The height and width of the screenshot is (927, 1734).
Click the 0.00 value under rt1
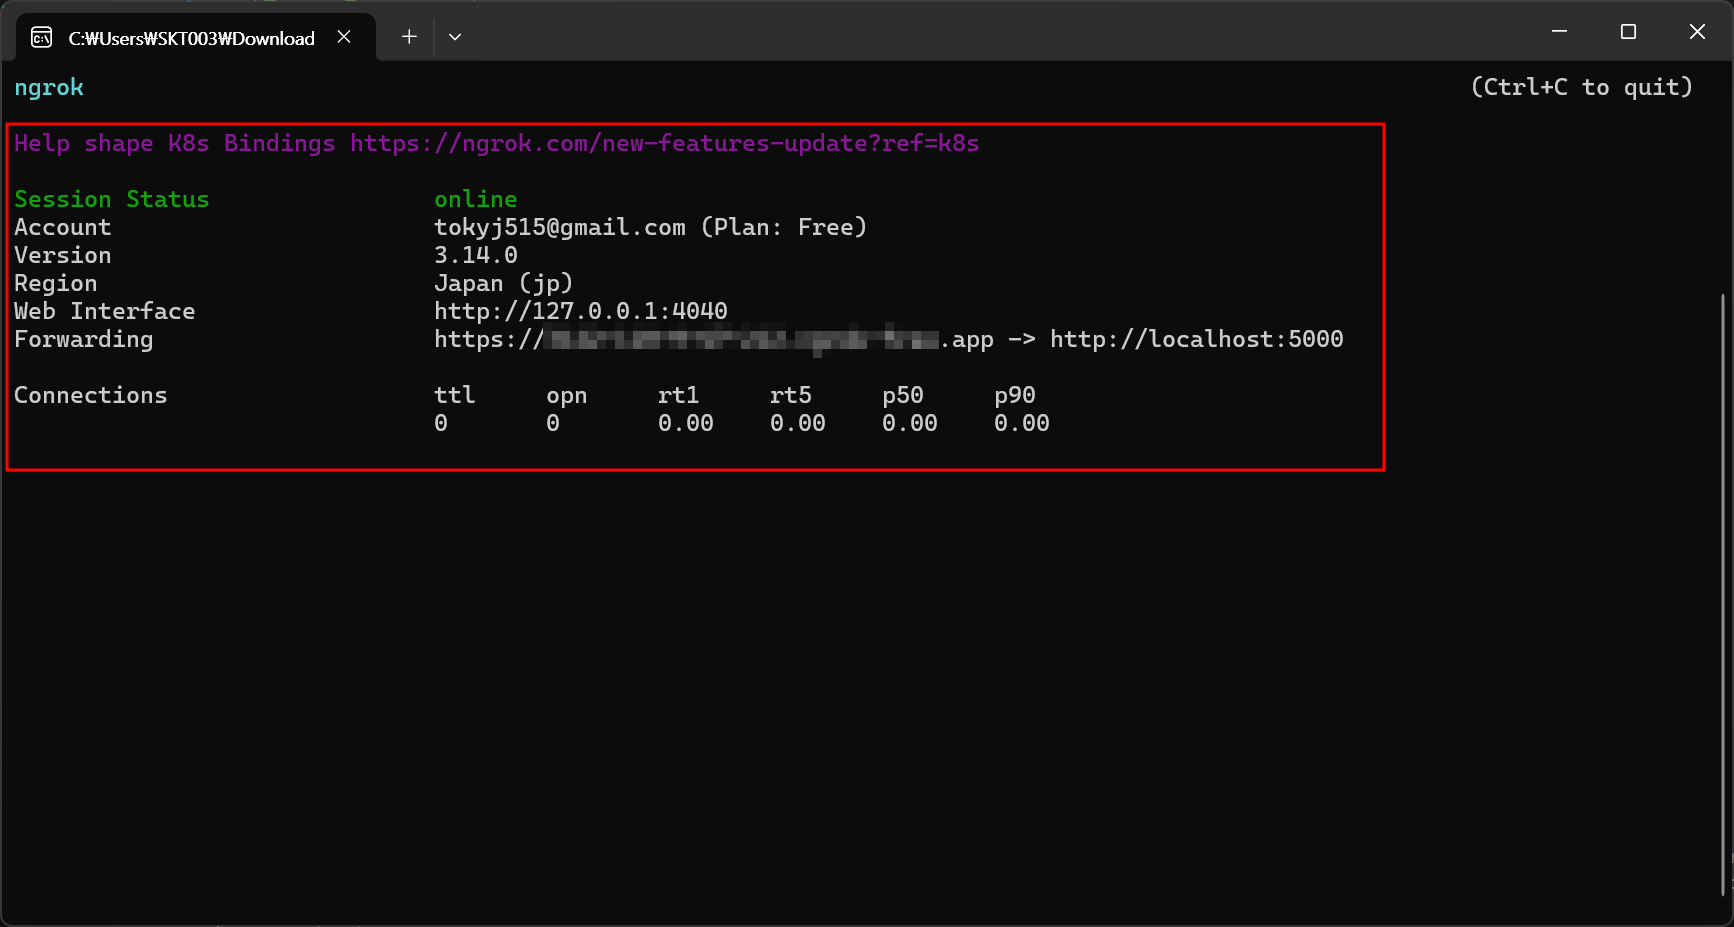[686, 423]
